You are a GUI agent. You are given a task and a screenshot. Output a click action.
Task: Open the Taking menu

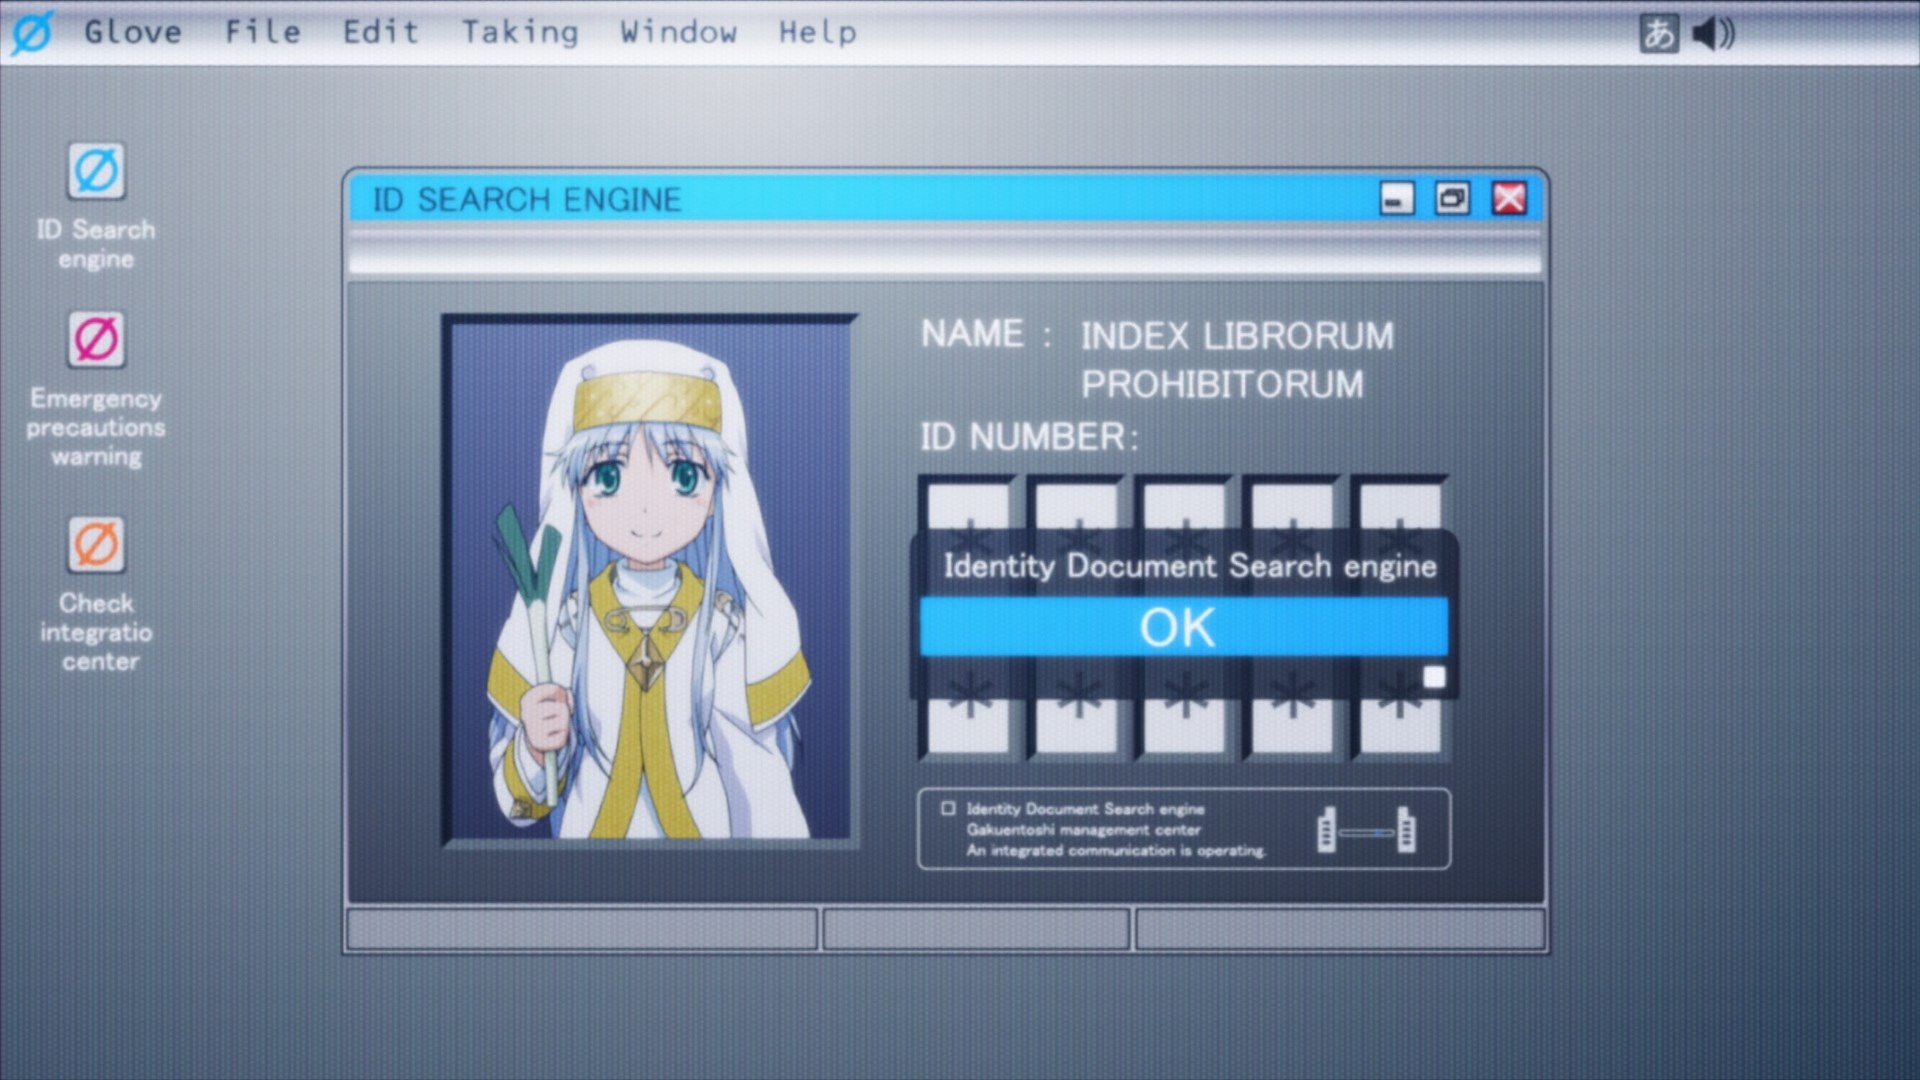click(x=520, y=33)
